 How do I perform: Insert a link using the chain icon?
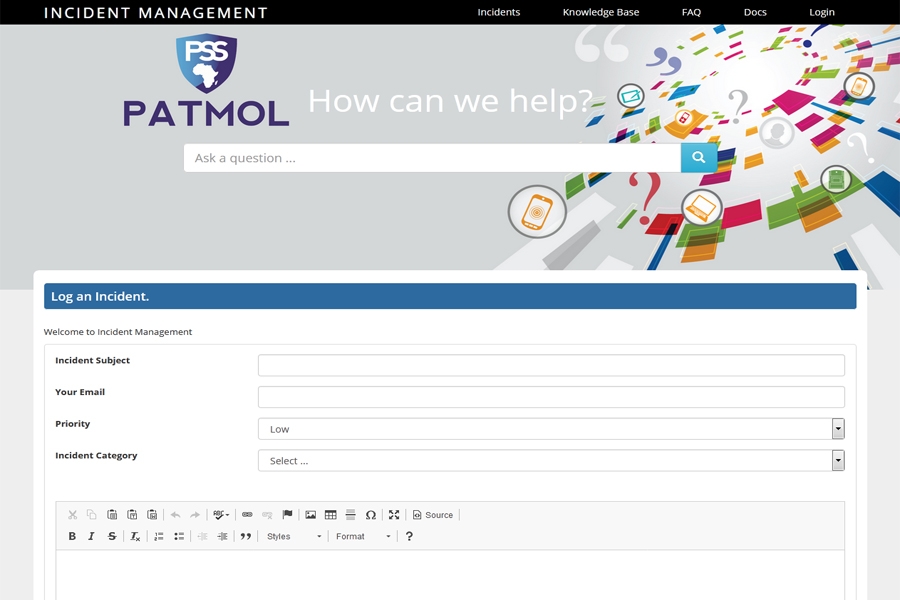(x=247, y=515)
